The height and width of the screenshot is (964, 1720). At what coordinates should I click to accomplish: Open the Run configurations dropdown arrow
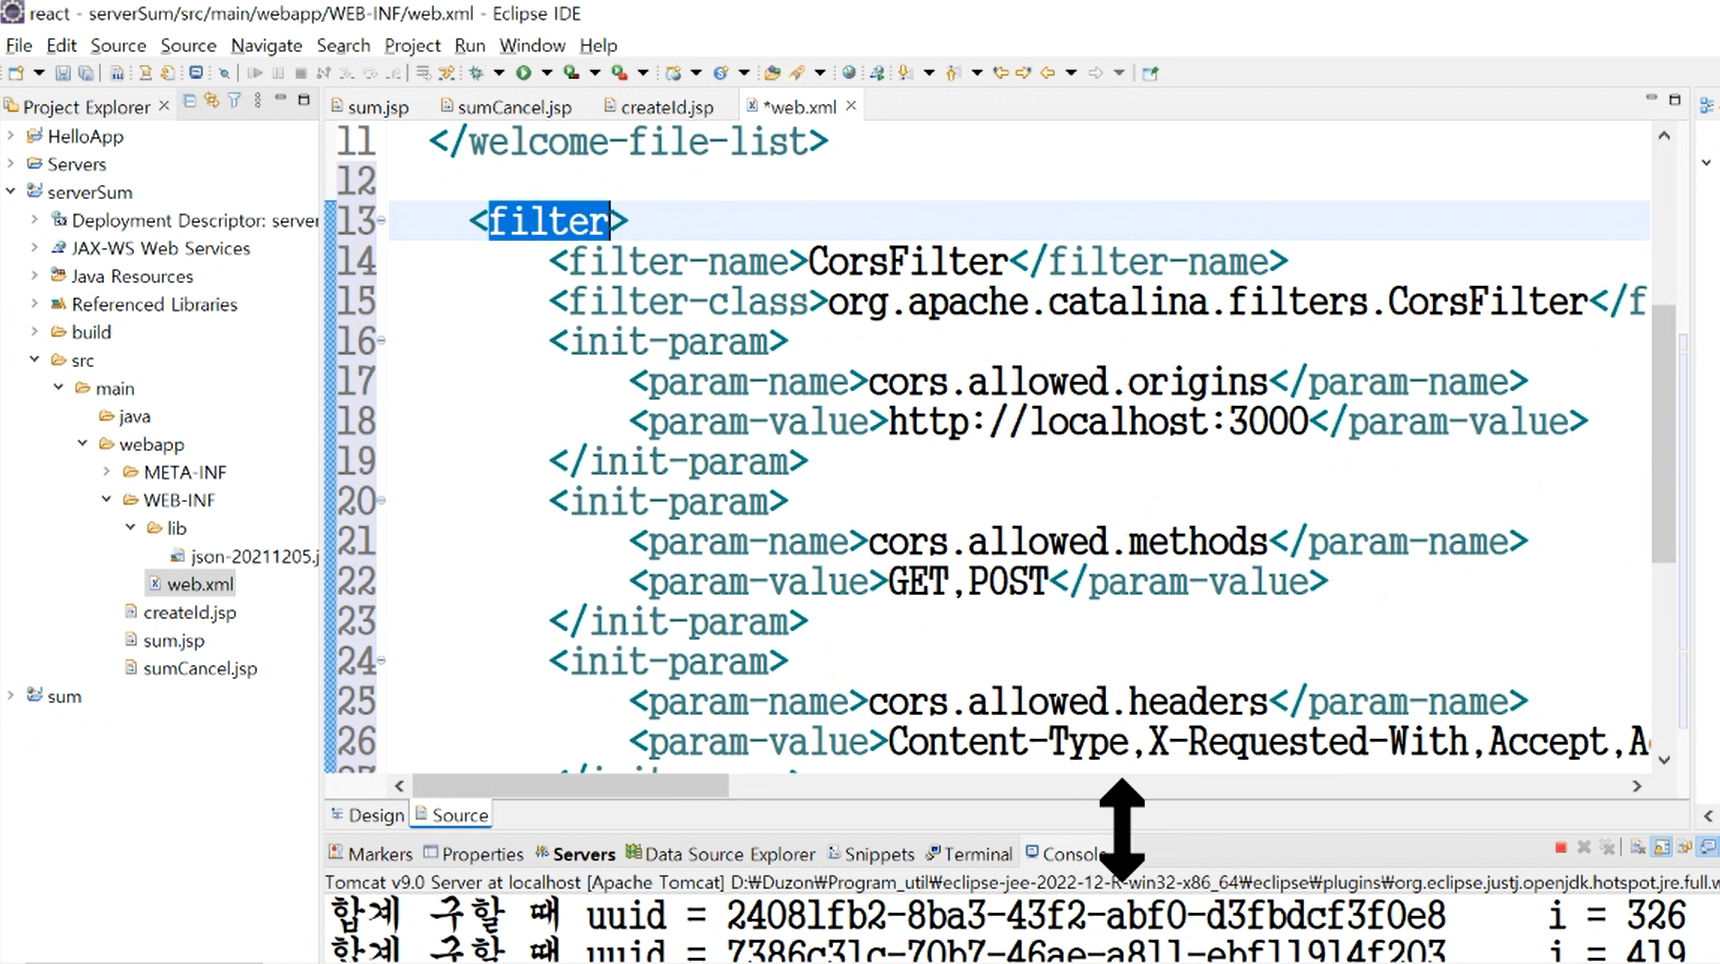click(547, 73)
